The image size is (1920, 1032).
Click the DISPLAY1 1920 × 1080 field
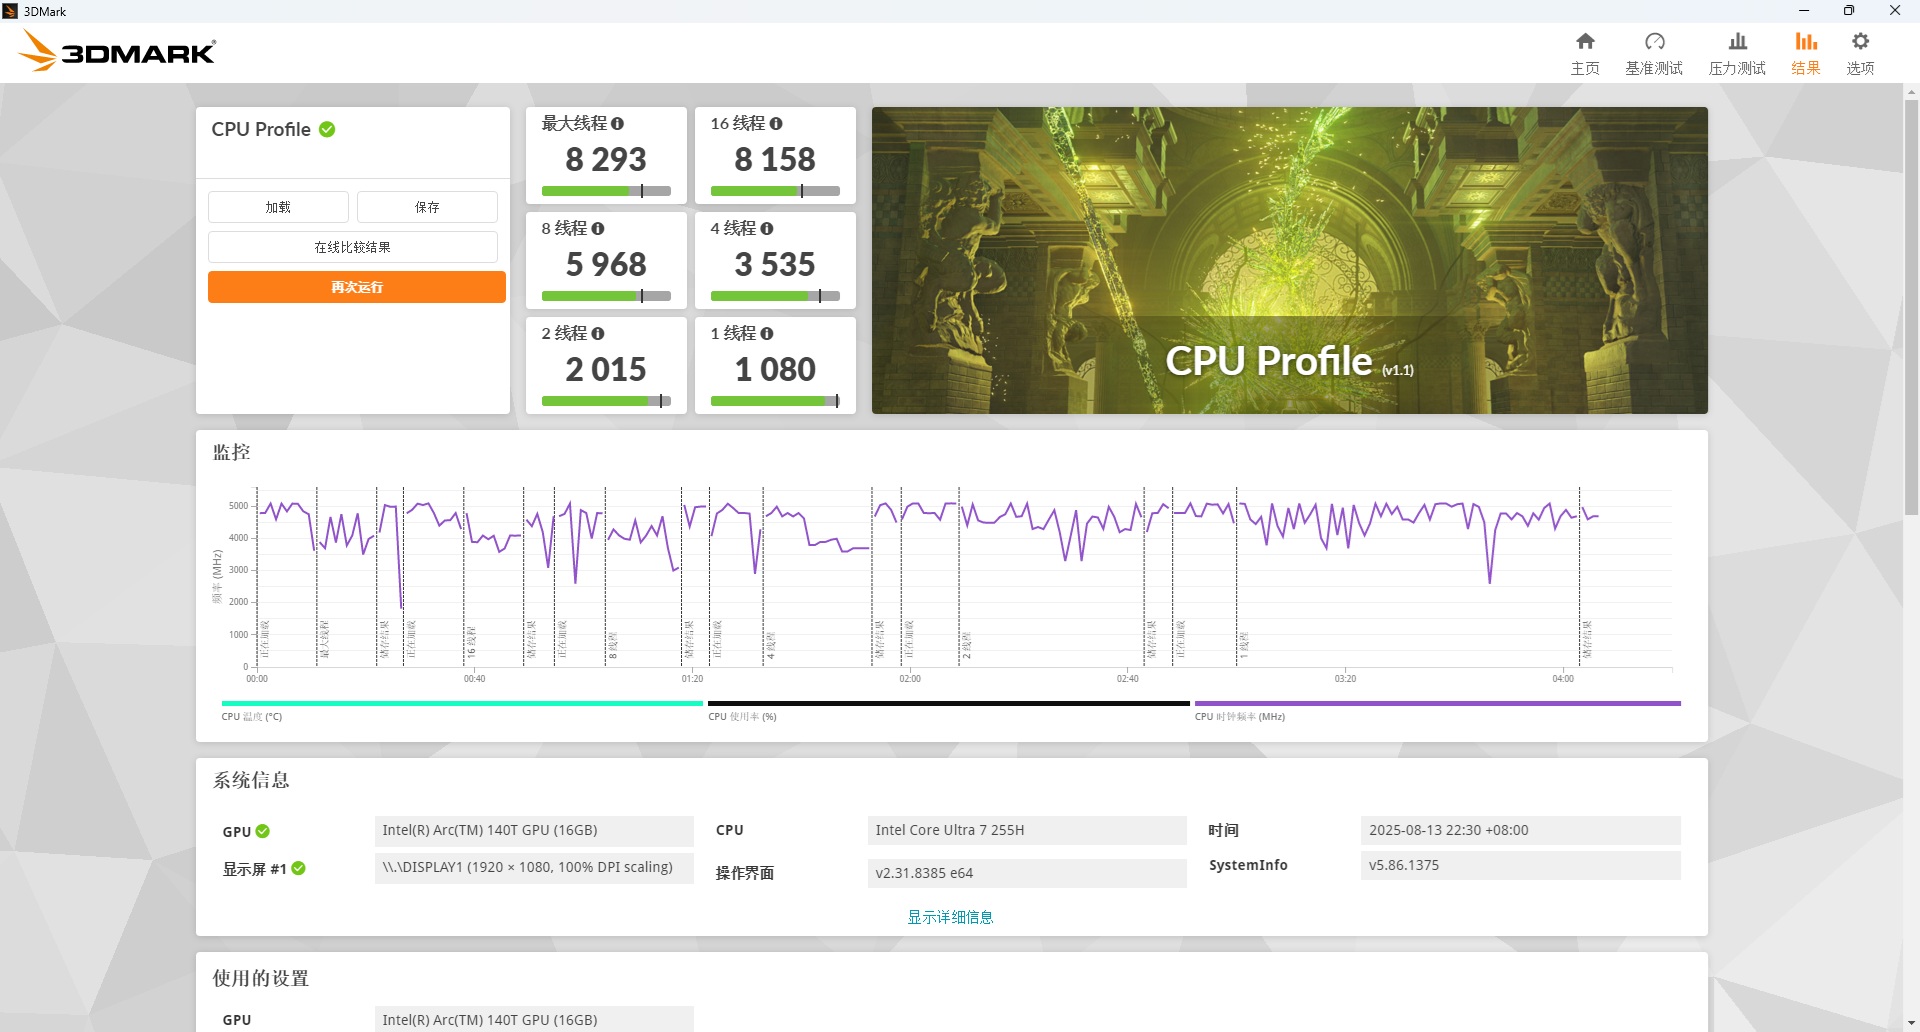(x=534, y=868)
